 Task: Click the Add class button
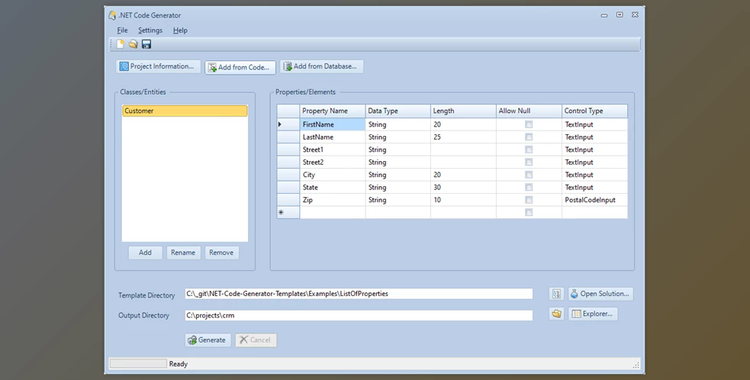(x=145, y=253)
